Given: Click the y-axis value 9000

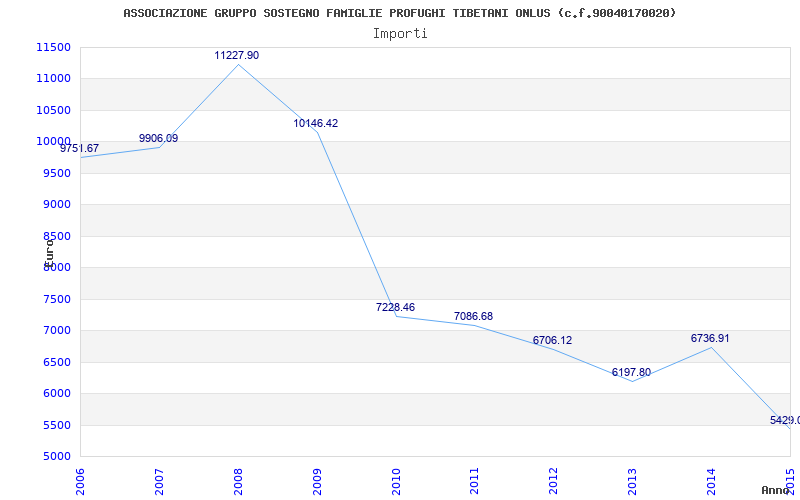Looking at the screenshot, I should (x=56, y=205).
